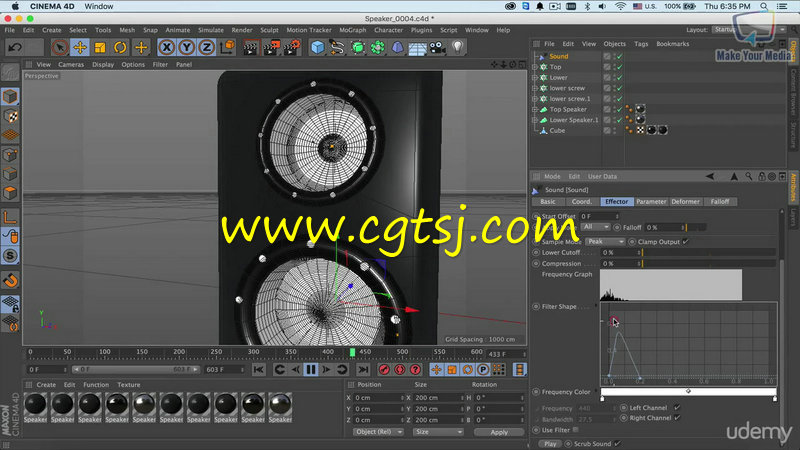Toggle Left Channel checkbox
800x450 pixels.
(x=677, y=408)
